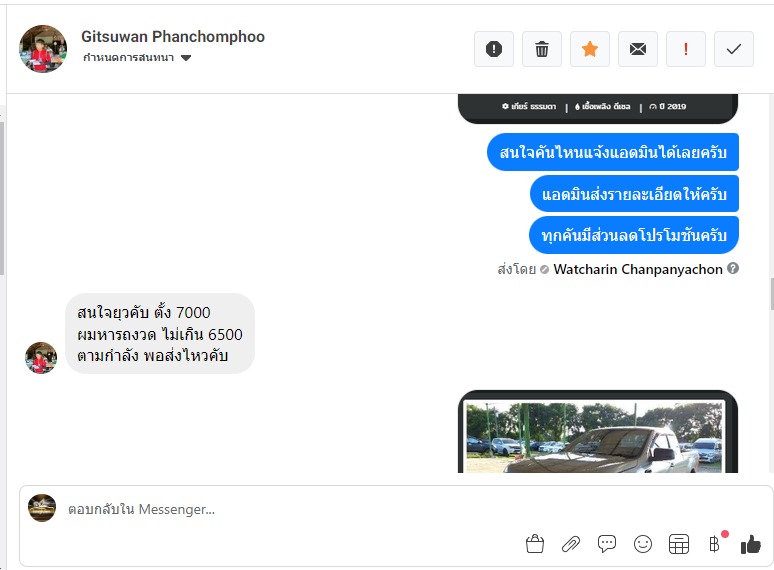The width and height of the screenshot is (774, 570).
Task: Click the chat scrollbar thumb on right edge
Action: [x=772, y=294]
